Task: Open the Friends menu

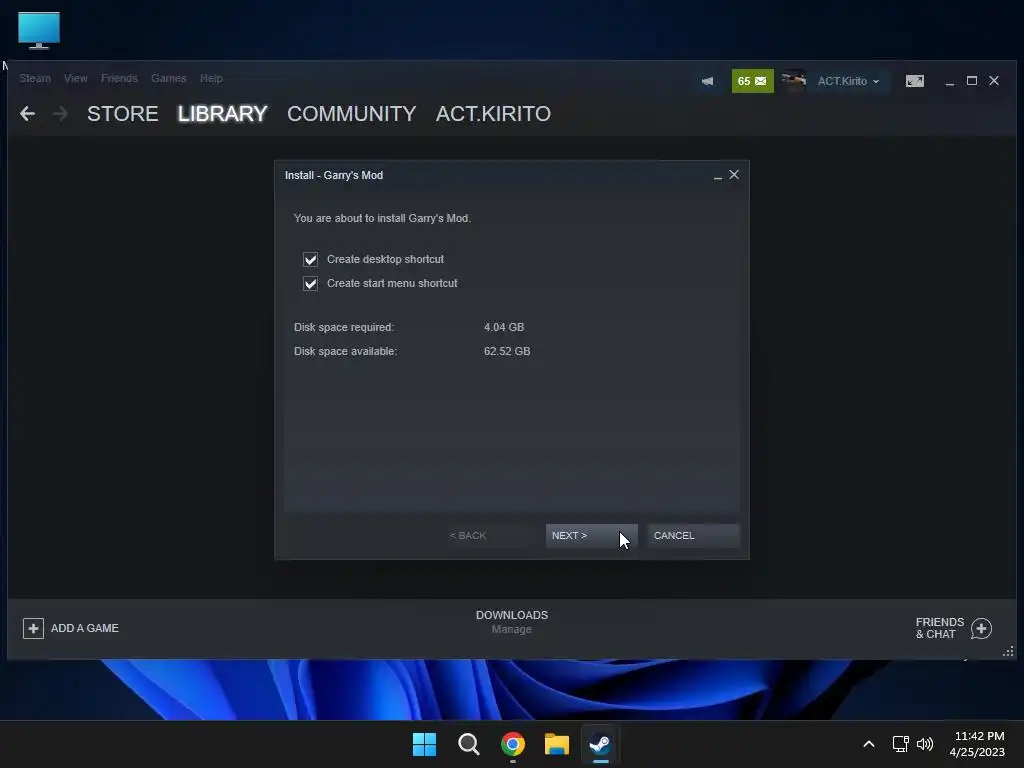Action: (120, 78)
